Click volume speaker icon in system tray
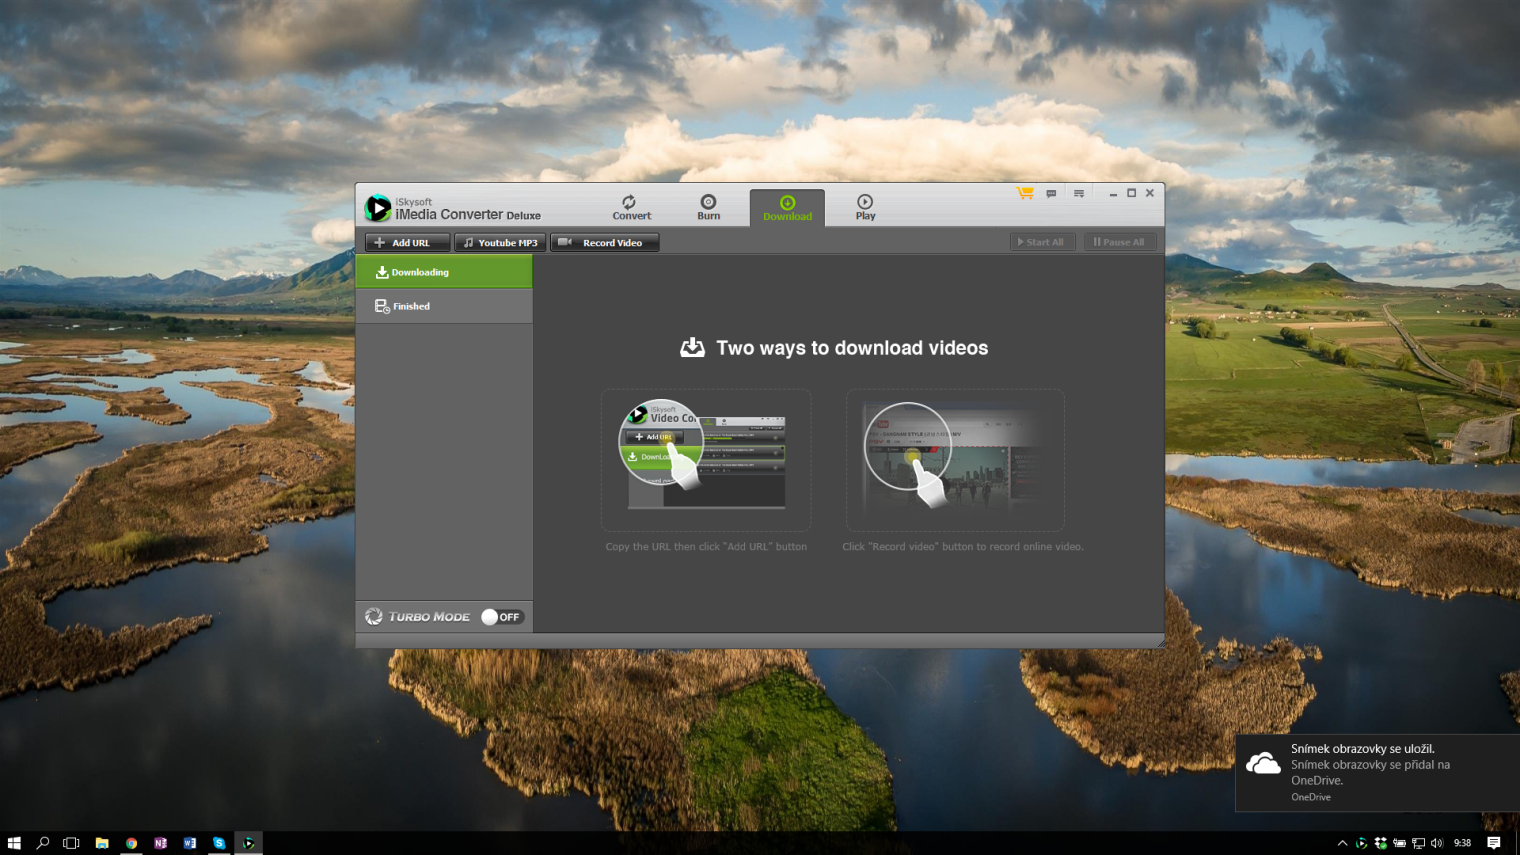1520x855 pixels. pyautogui.click(x=1437, y=843)
